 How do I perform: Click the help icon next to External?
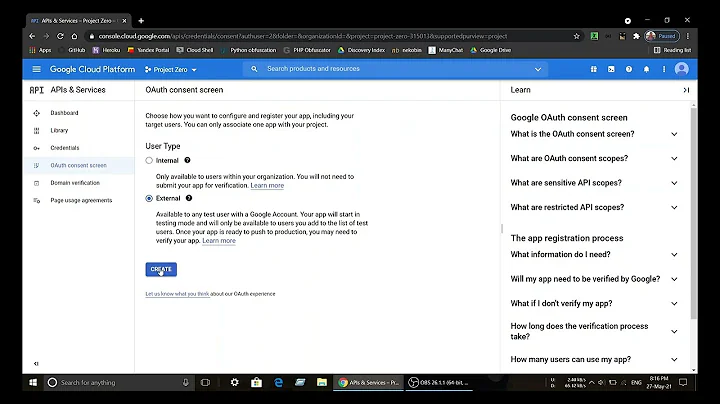[x=189, y=198]
